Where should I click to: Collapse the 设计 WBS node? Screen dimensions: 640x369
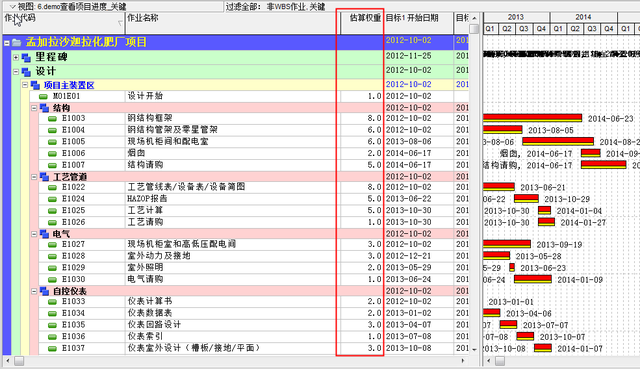pyautogui.click(x=16, y=72)
